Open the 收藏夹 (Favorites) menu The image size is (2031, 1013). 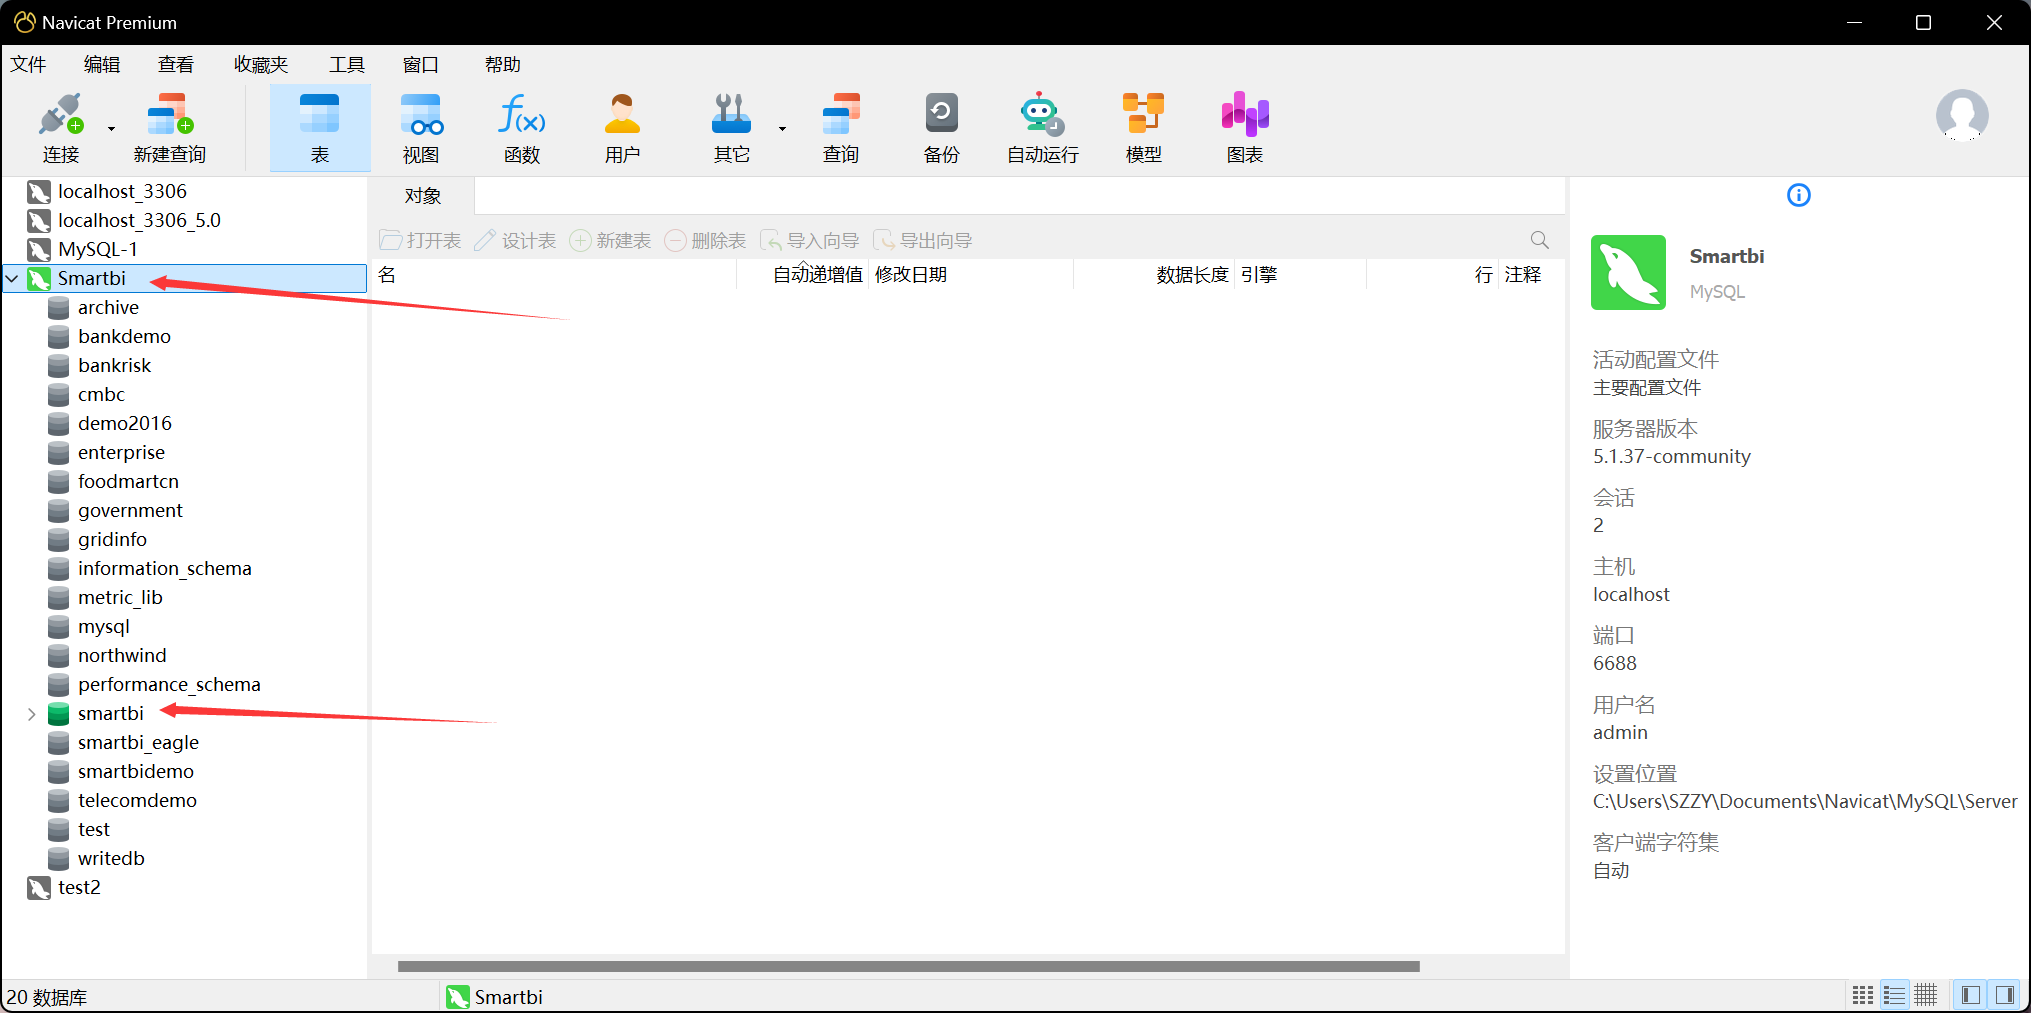(261, 65)
